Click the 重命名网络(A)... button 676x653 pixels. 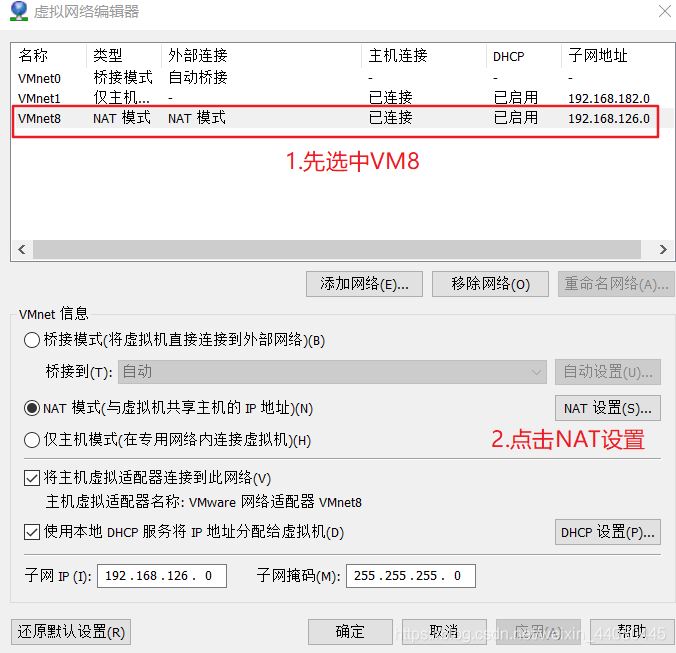pos(616,284)
